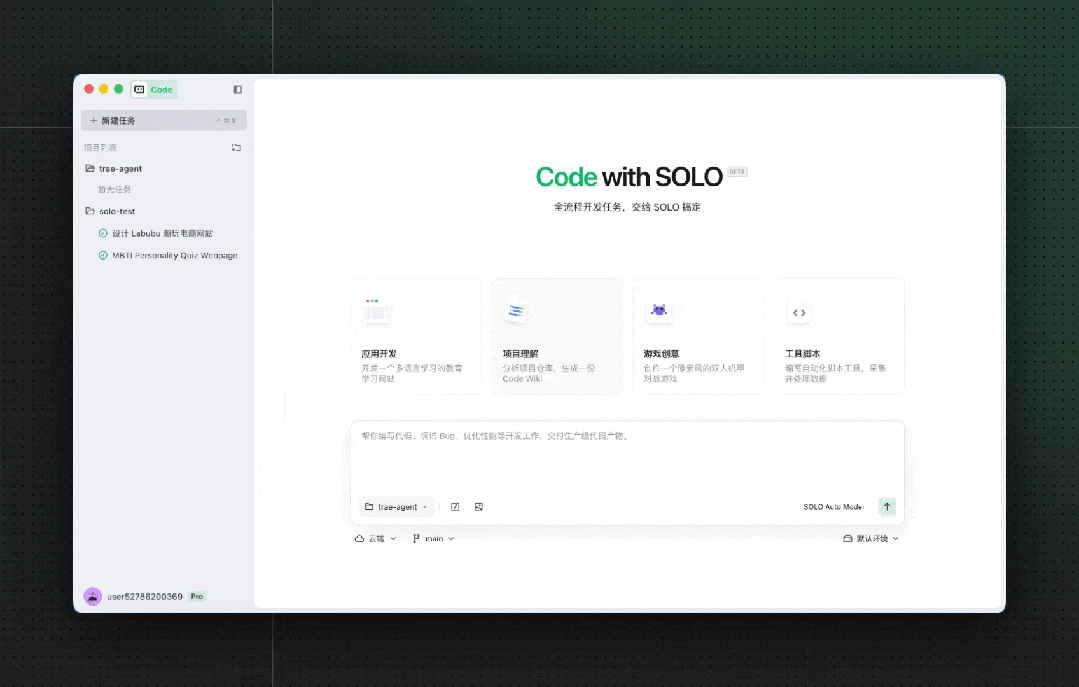Click the 项目列表 section label
Viewport: 1079px width, 687px height.
click(100, 147)
